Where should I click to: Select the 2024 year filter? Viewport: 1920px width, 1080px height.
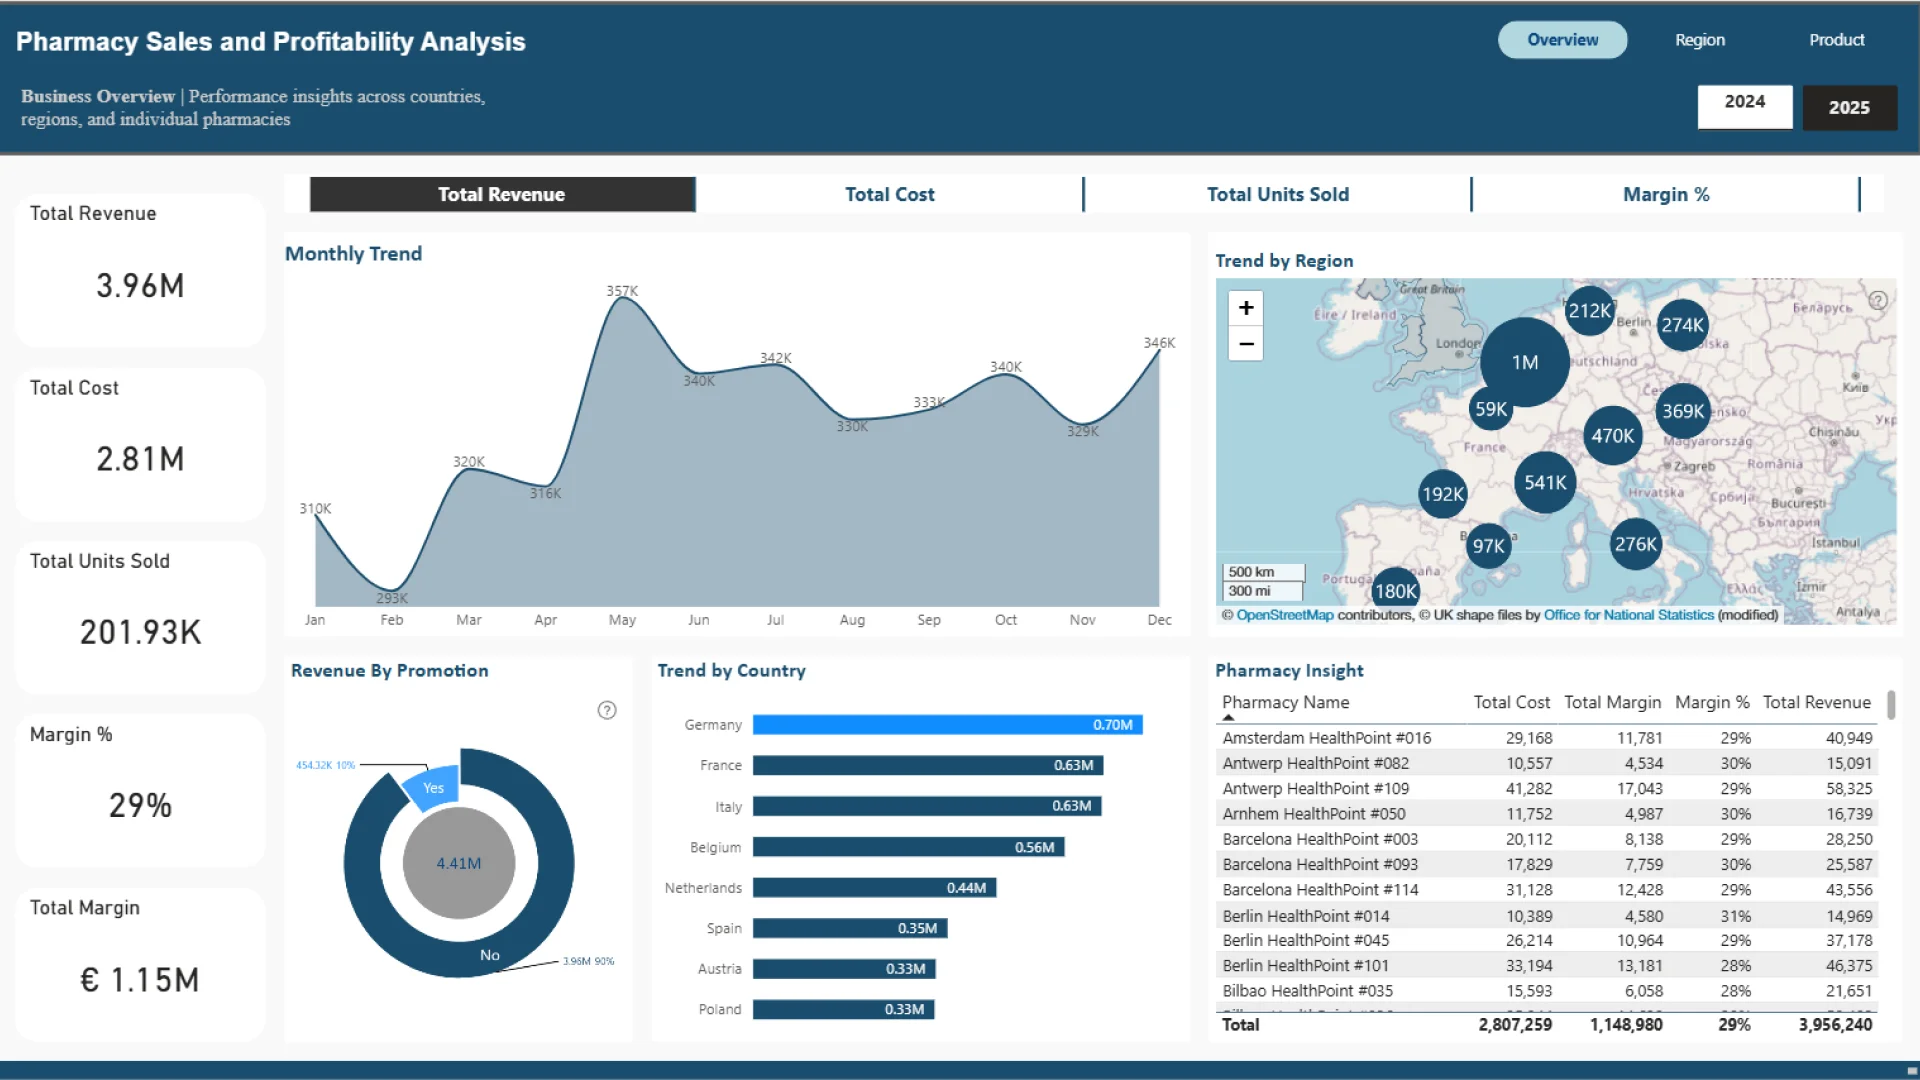1744,105
